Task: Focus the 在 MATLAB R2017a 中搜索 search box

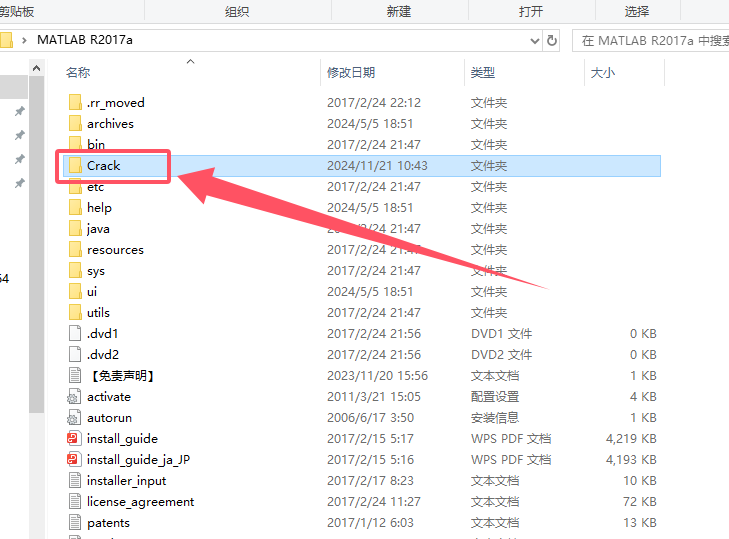Action: (651, 40)
